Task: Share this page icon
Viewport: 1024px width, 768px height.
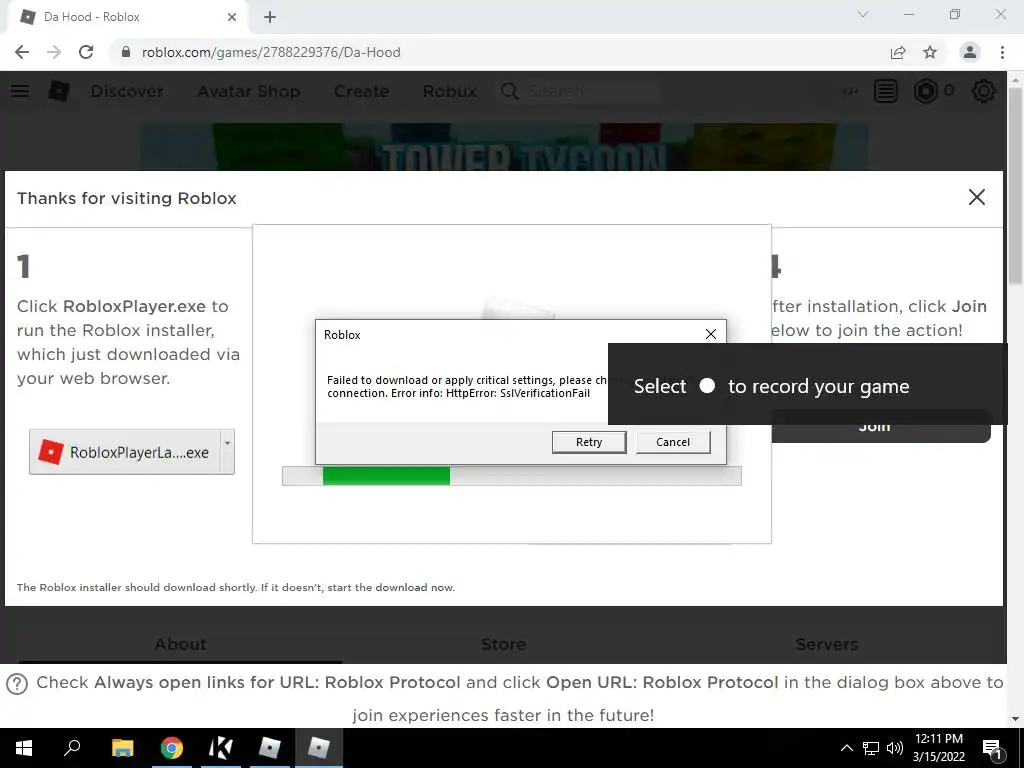Action: click(x=898, y=52)
